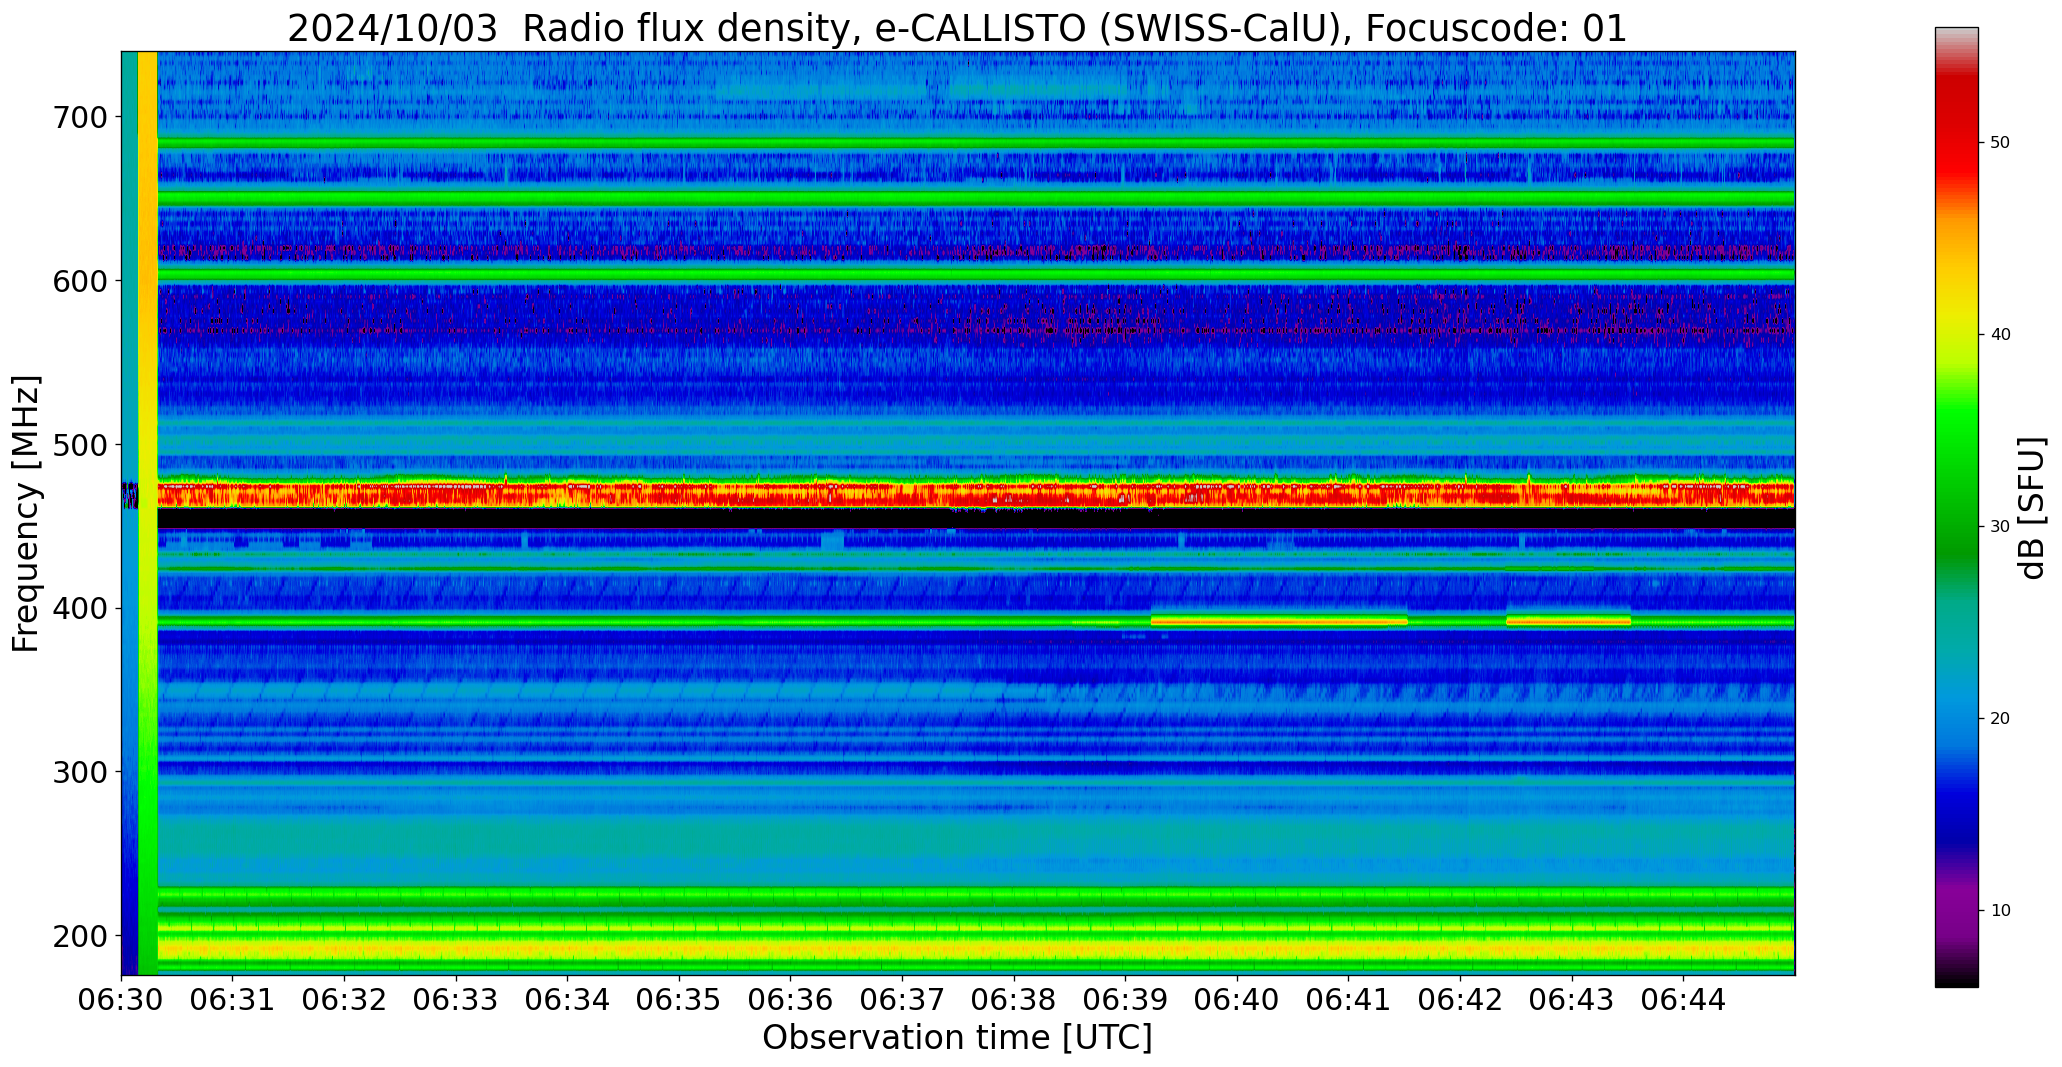Click the 'dB [SFU]' colorbar label
This screenshot has width=2062, height=1067.
click(x=2031, y=508)
